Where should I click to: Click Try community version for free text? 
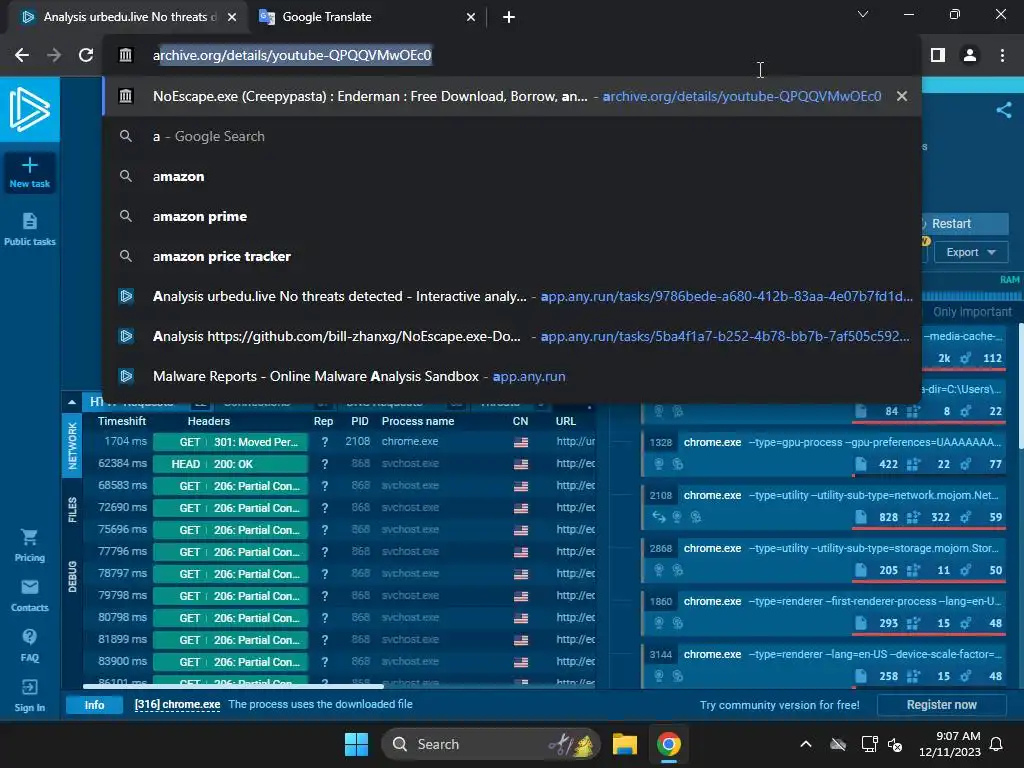[780, 705]
